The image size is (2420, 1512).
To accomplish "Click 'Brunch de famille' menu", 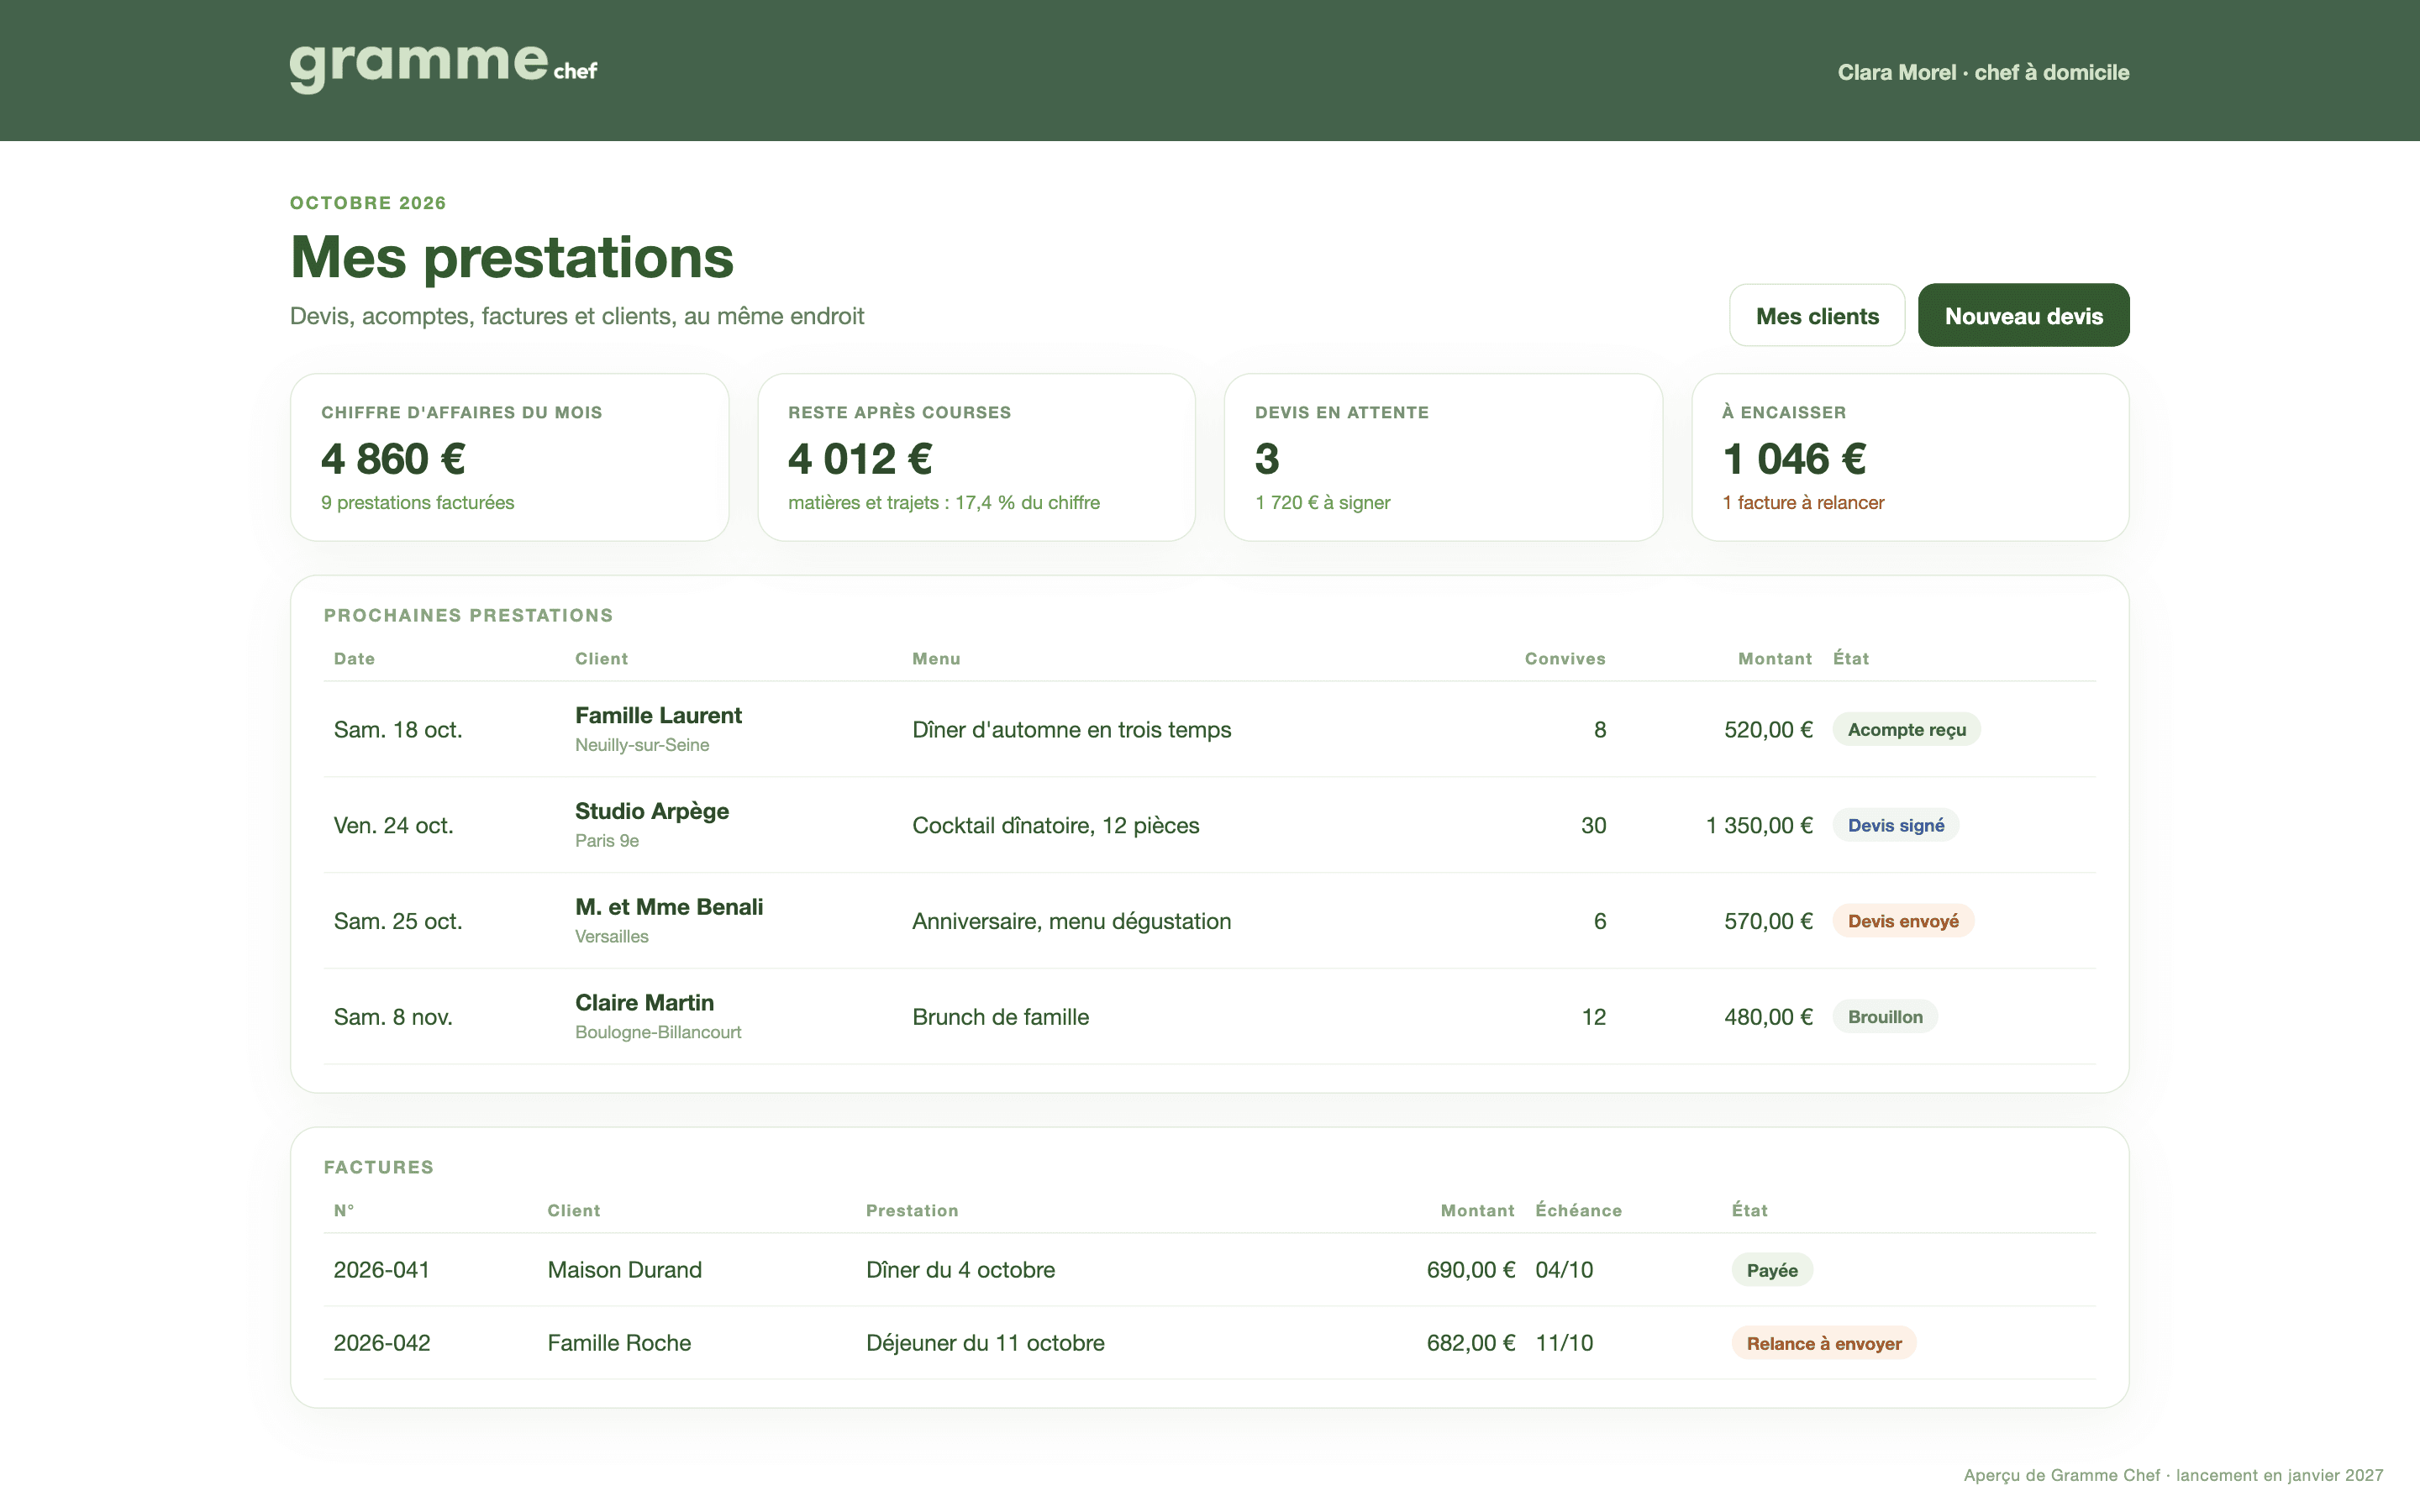I will 1000,1017.
